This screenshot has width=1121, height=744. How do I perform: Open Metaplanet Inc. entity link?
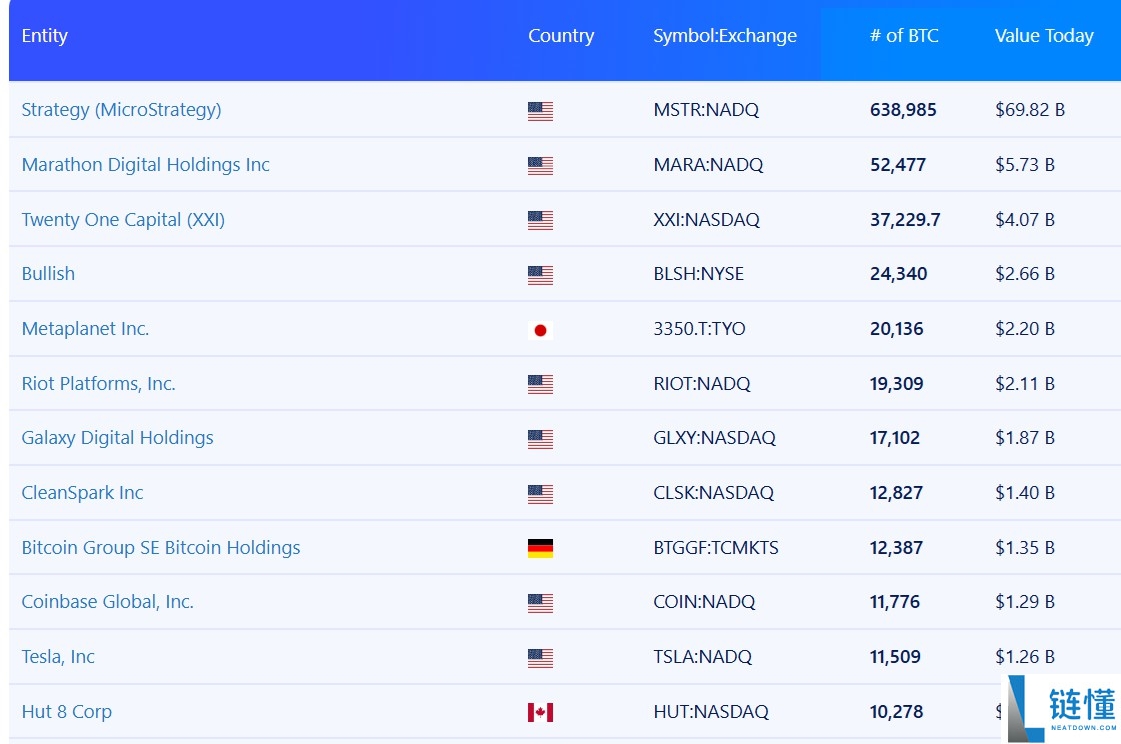(x=85, y=329)
